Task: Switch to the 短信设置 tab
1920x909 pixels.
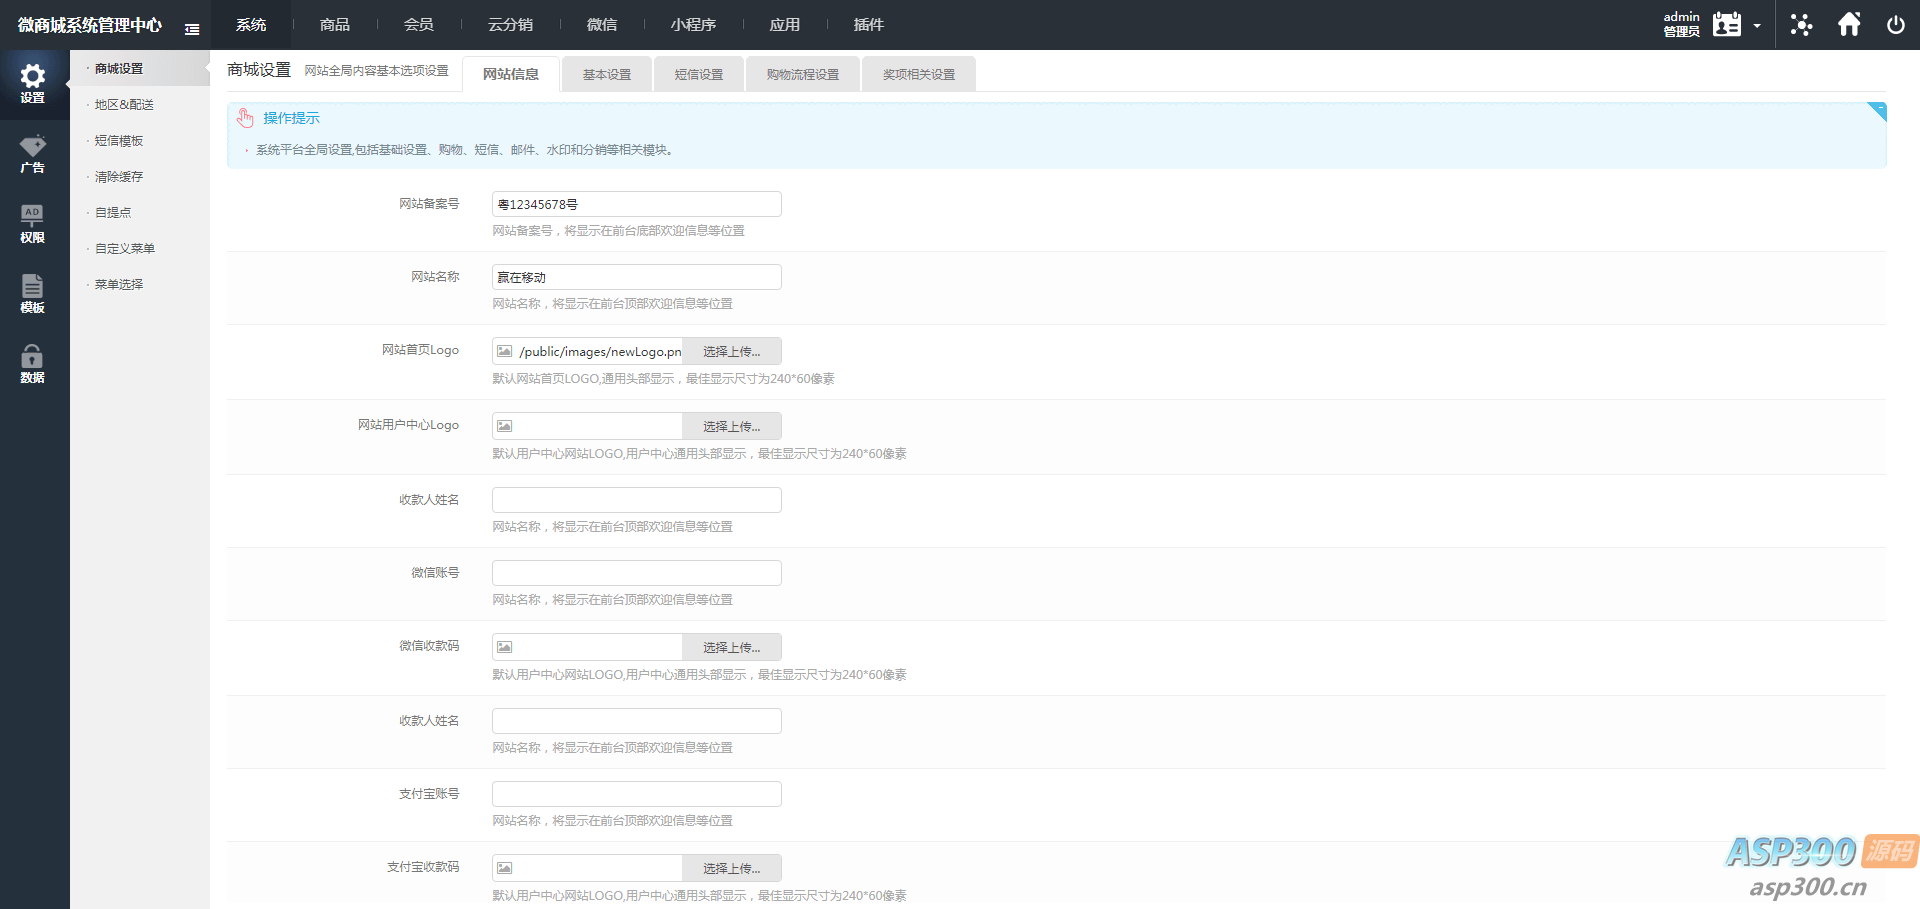Action: pyautogui.click(x=699, y=74)
